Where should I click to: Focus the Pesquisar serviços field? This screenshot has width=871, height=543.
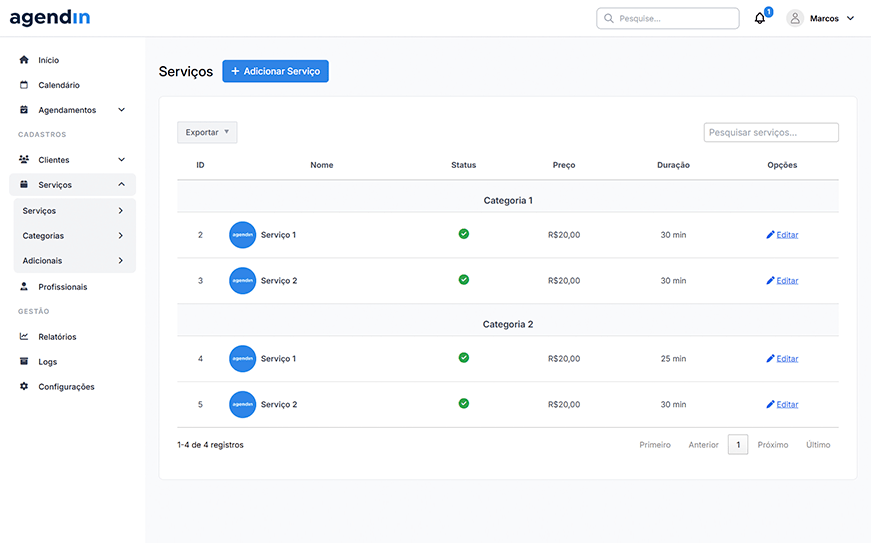tap(771, 132)
